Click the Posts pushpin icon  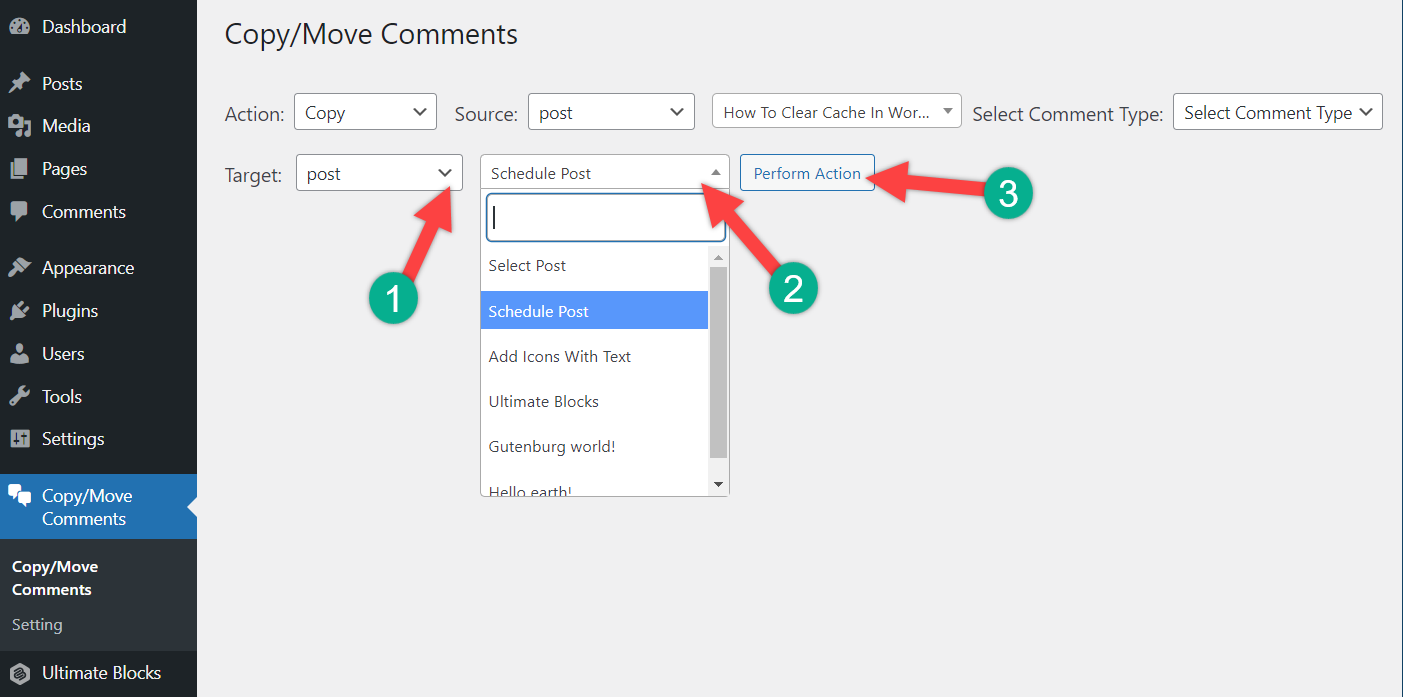point(19,84)
